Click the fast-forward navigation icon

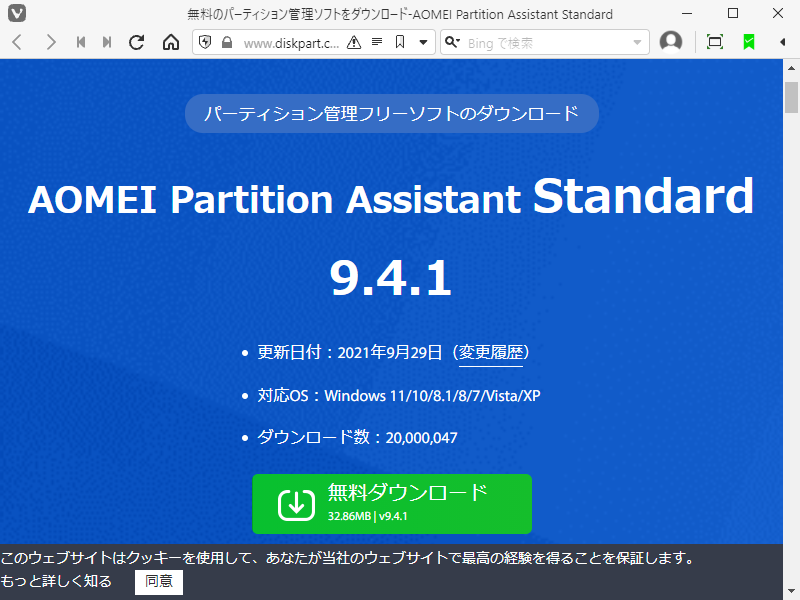click(x=106, y=42)
